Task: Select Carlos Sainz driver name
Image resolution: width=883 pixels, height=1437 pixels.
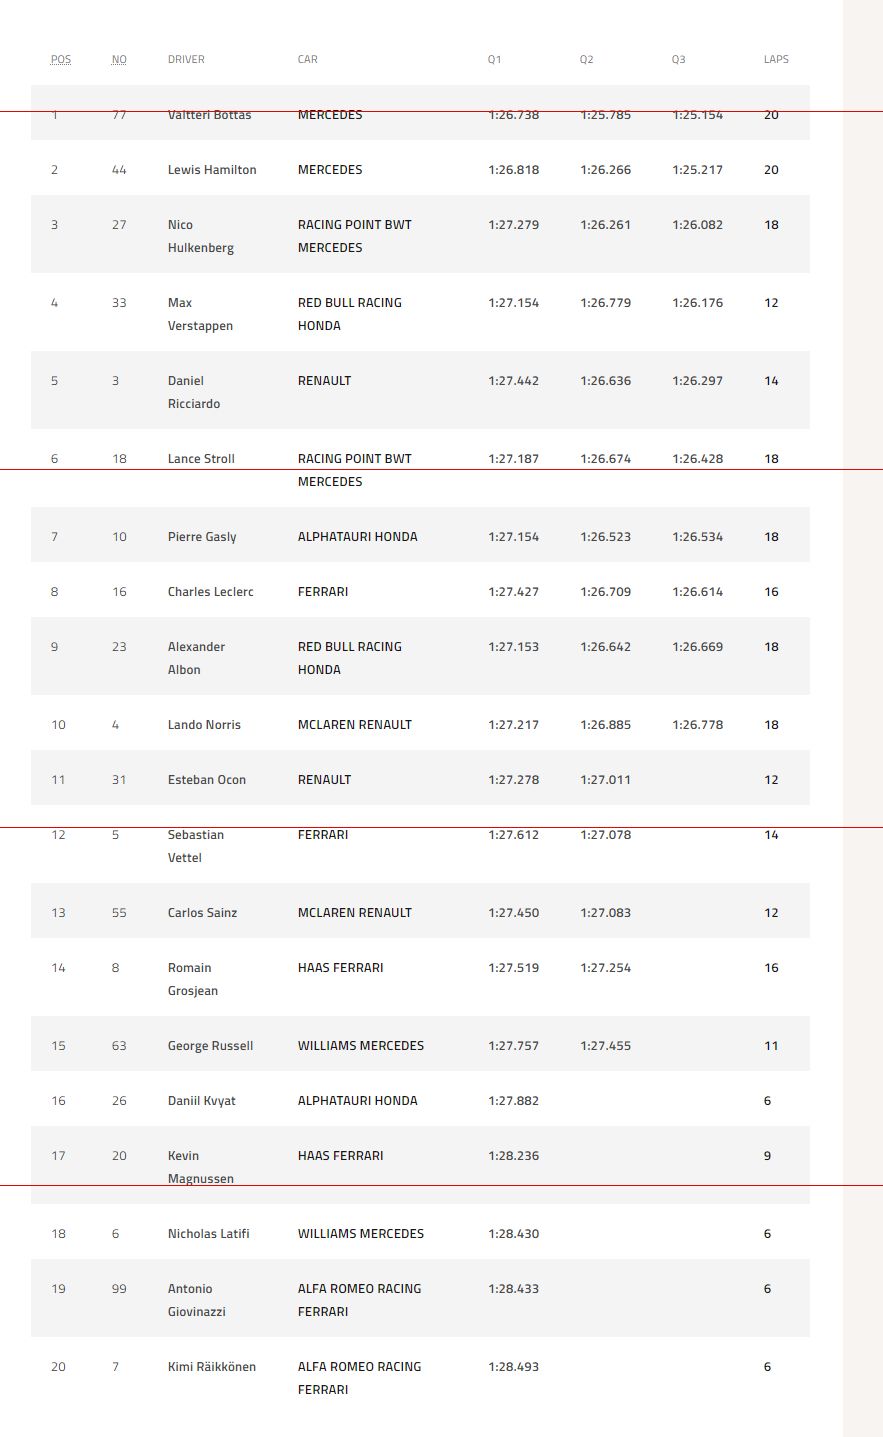Action: [x=203, y=913]
